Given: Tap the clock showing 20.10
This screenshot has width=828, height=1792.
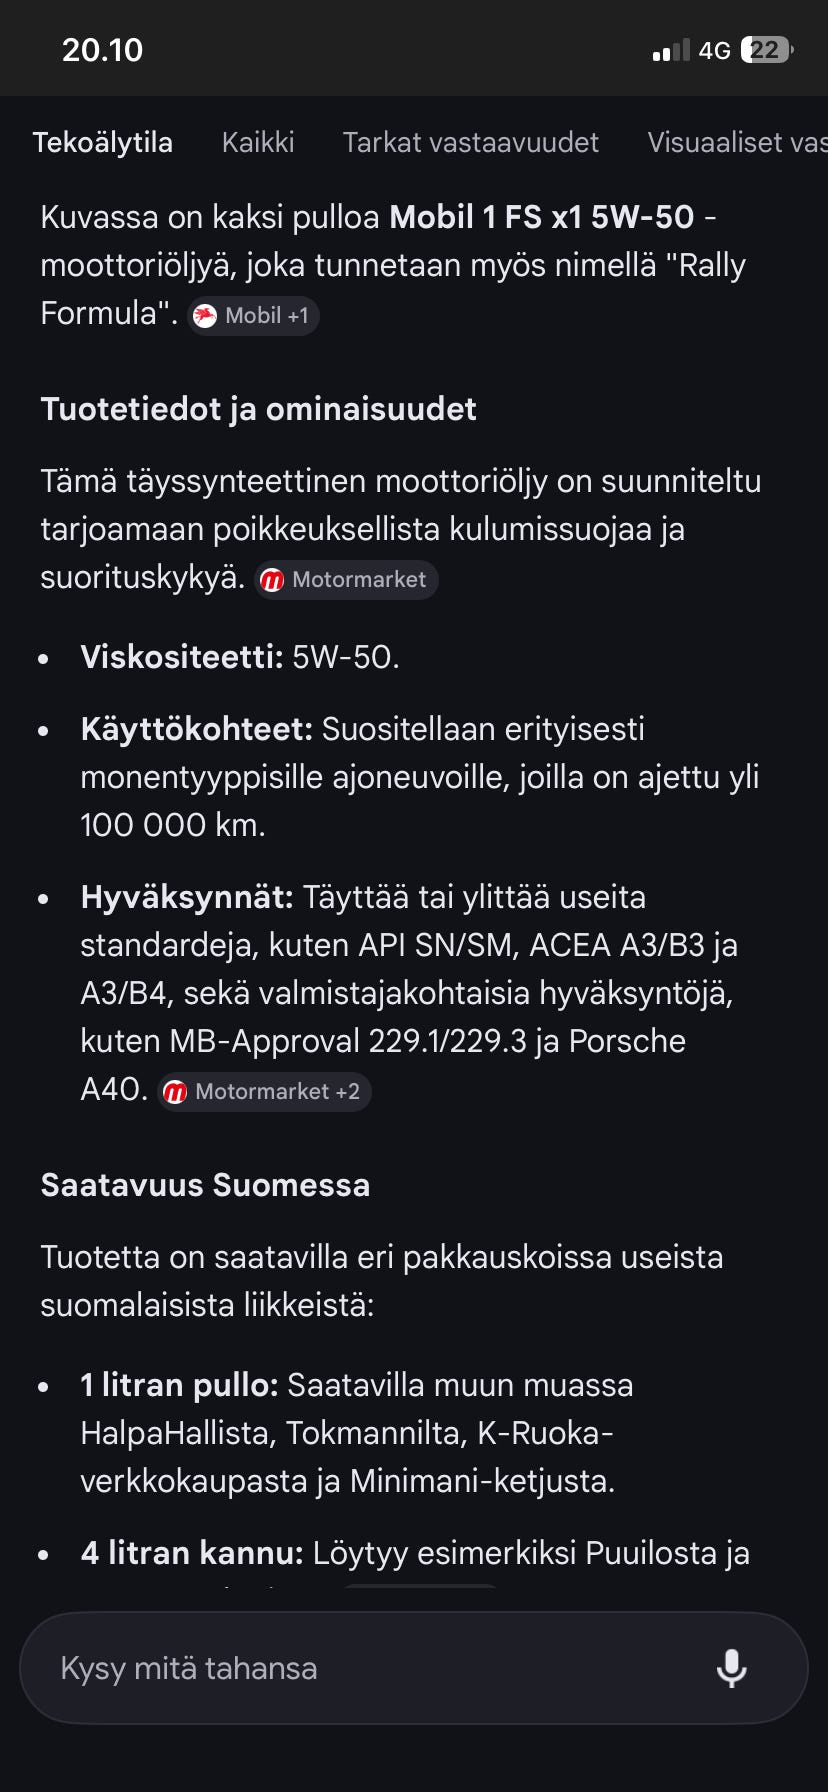Looking at the screenshot, I should click(101, 49).
